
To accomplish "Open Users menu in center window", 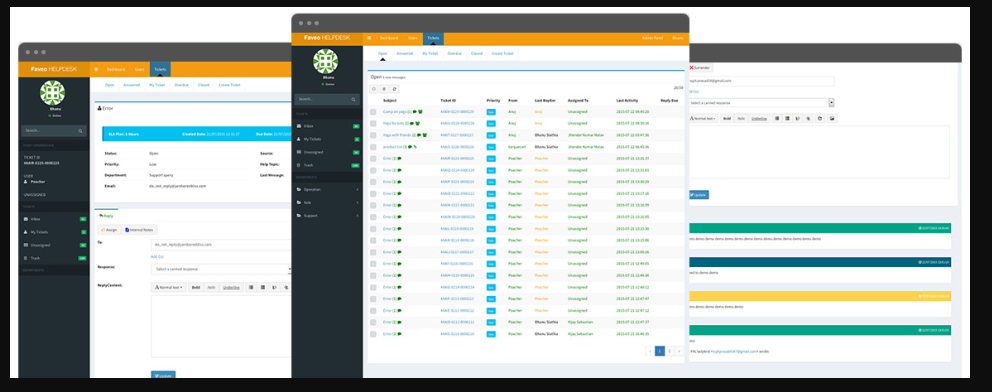I will (x=412, y=38).
